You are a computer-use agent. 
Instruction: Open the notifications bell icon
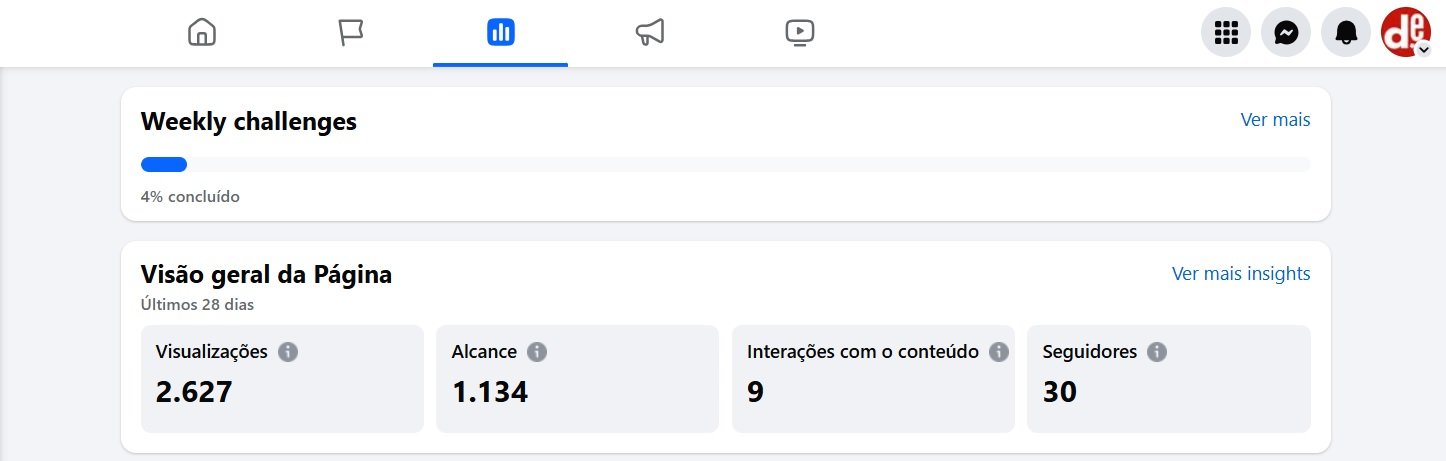pyautogui.click(x=1346, y=34)
